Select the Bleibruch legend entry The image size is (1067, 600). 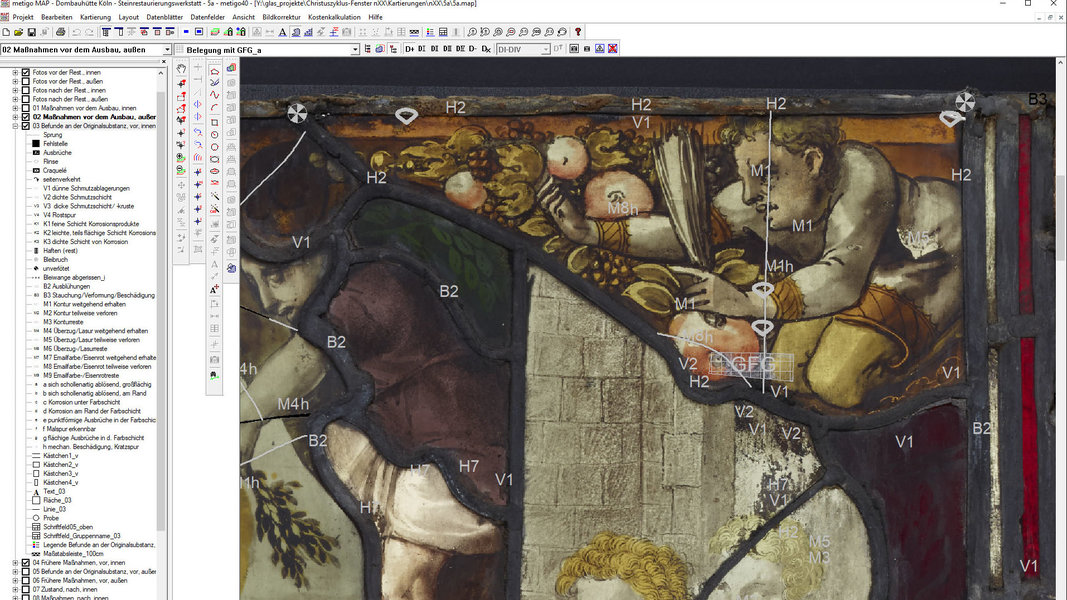[x=55, y=259]
